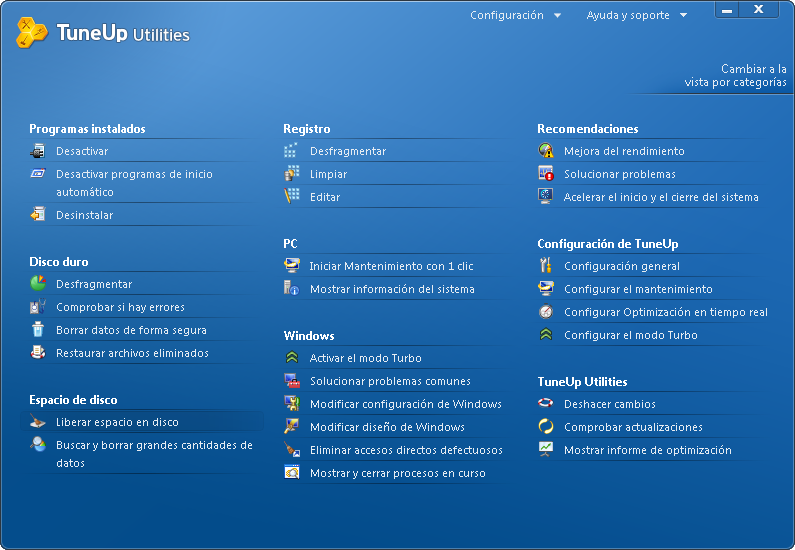Click icon for Modificar diseño de Windows

292,426
